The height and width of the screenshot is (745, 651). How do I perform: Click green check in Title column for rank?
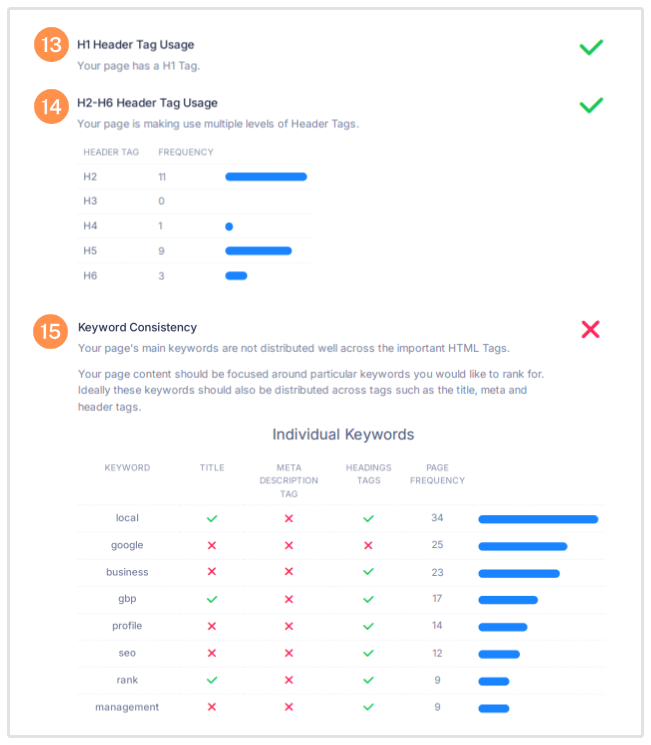point(212,680)
